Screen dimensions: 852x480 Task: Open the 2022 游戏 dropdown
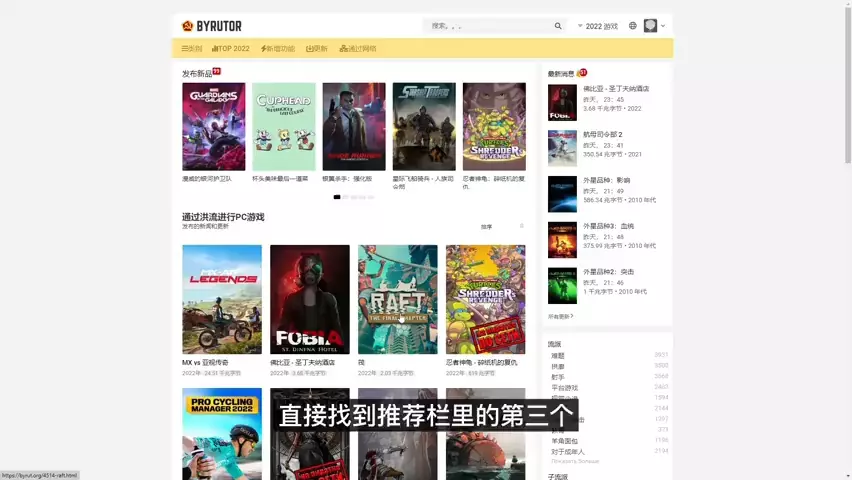[x=598, y=26]
